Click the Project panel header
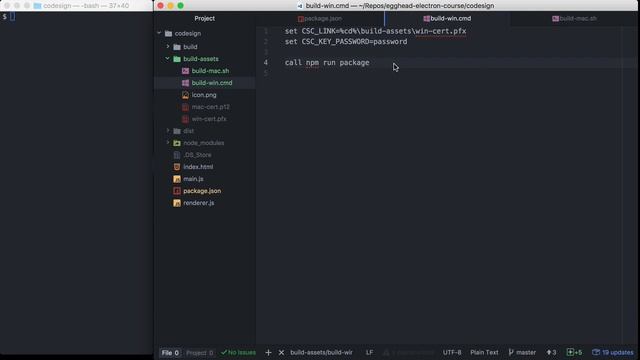The height and width of the screenshot is (360, 640). pyautogui.click(x=204, y=18)
